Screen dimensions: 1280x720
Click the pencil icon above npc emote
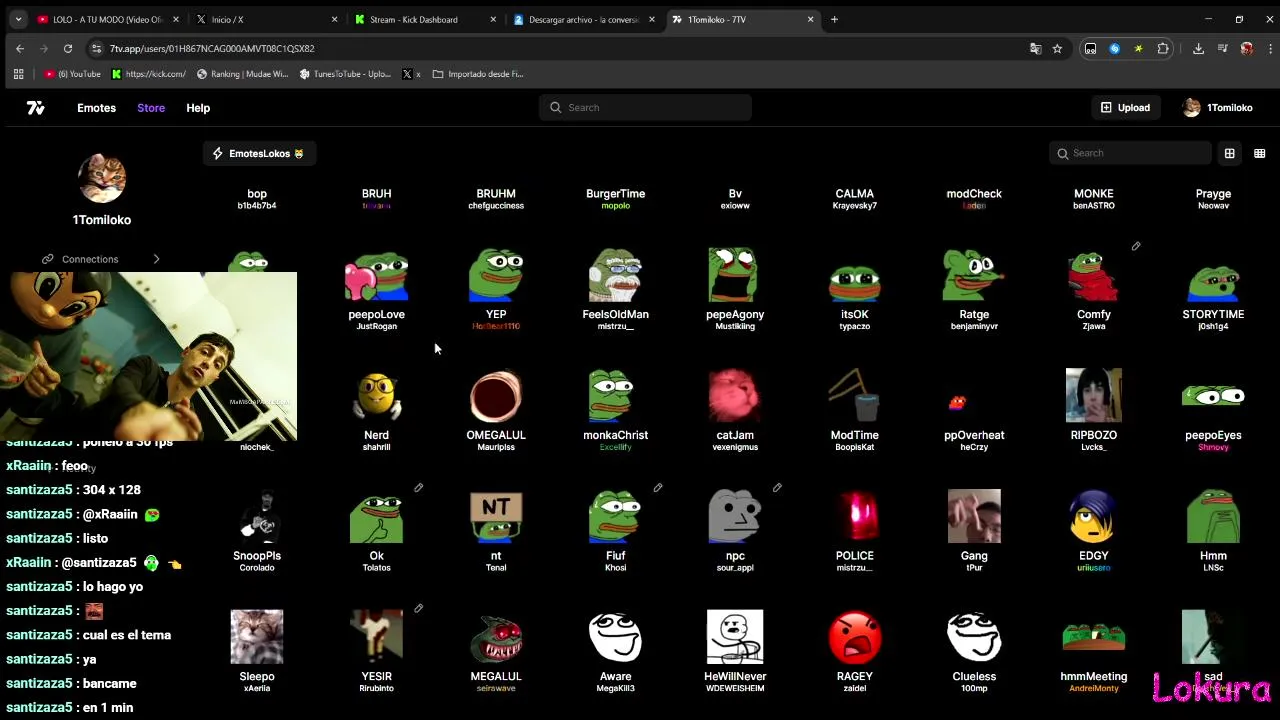pyautogui.click(x=777, y=488)
